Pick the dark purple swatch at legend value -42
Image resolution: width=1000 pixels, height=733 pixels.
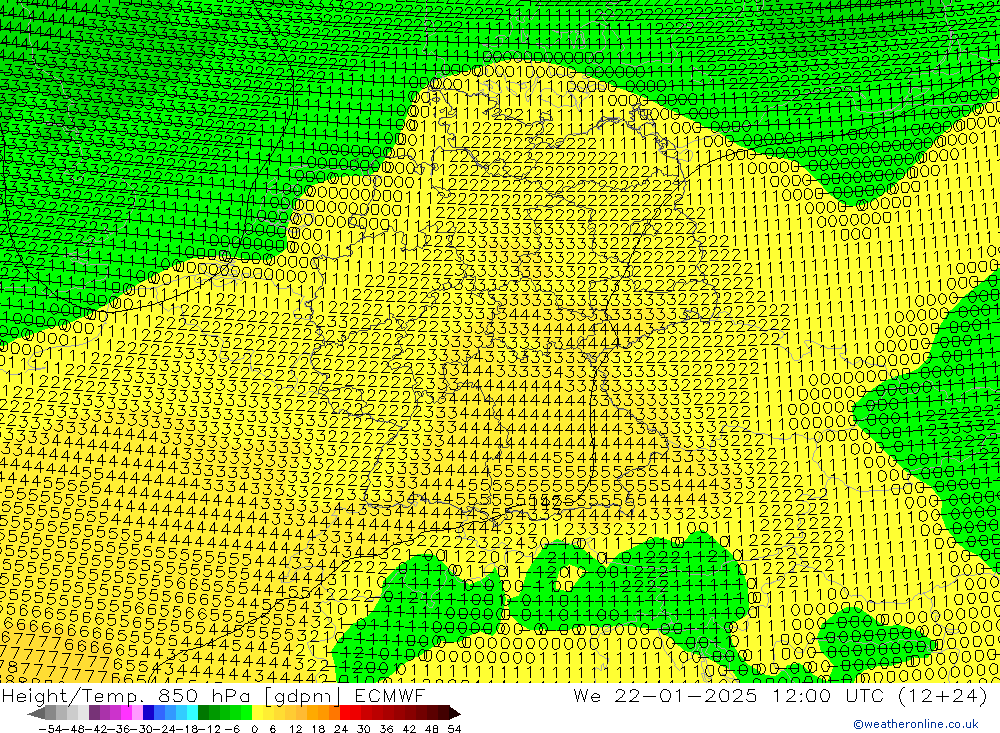point(94,713)
